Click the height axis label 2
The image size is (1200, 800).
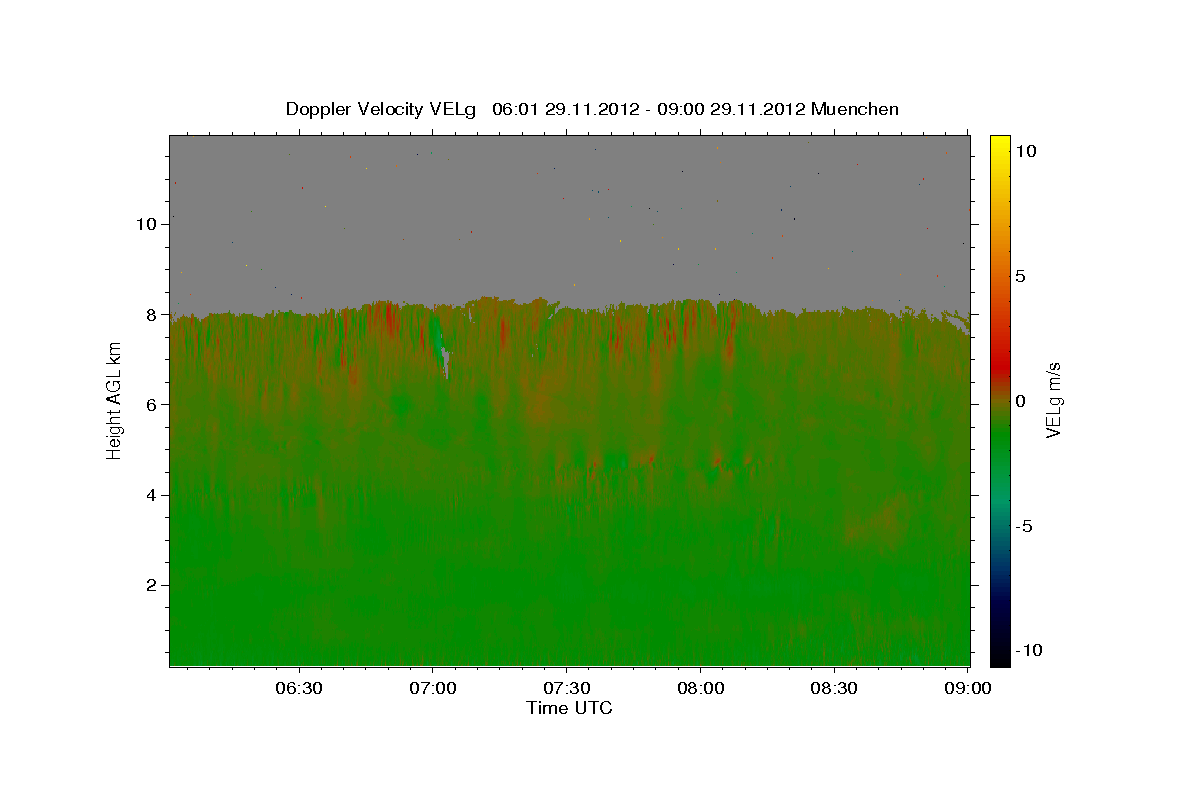(152, 585)
